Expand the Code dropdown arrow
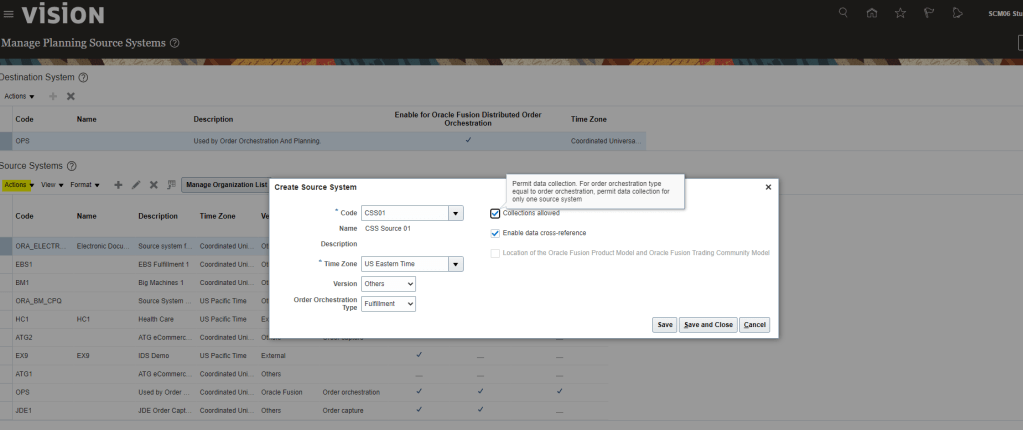Viewport: 1023px width, 430px height. [456, 212]
